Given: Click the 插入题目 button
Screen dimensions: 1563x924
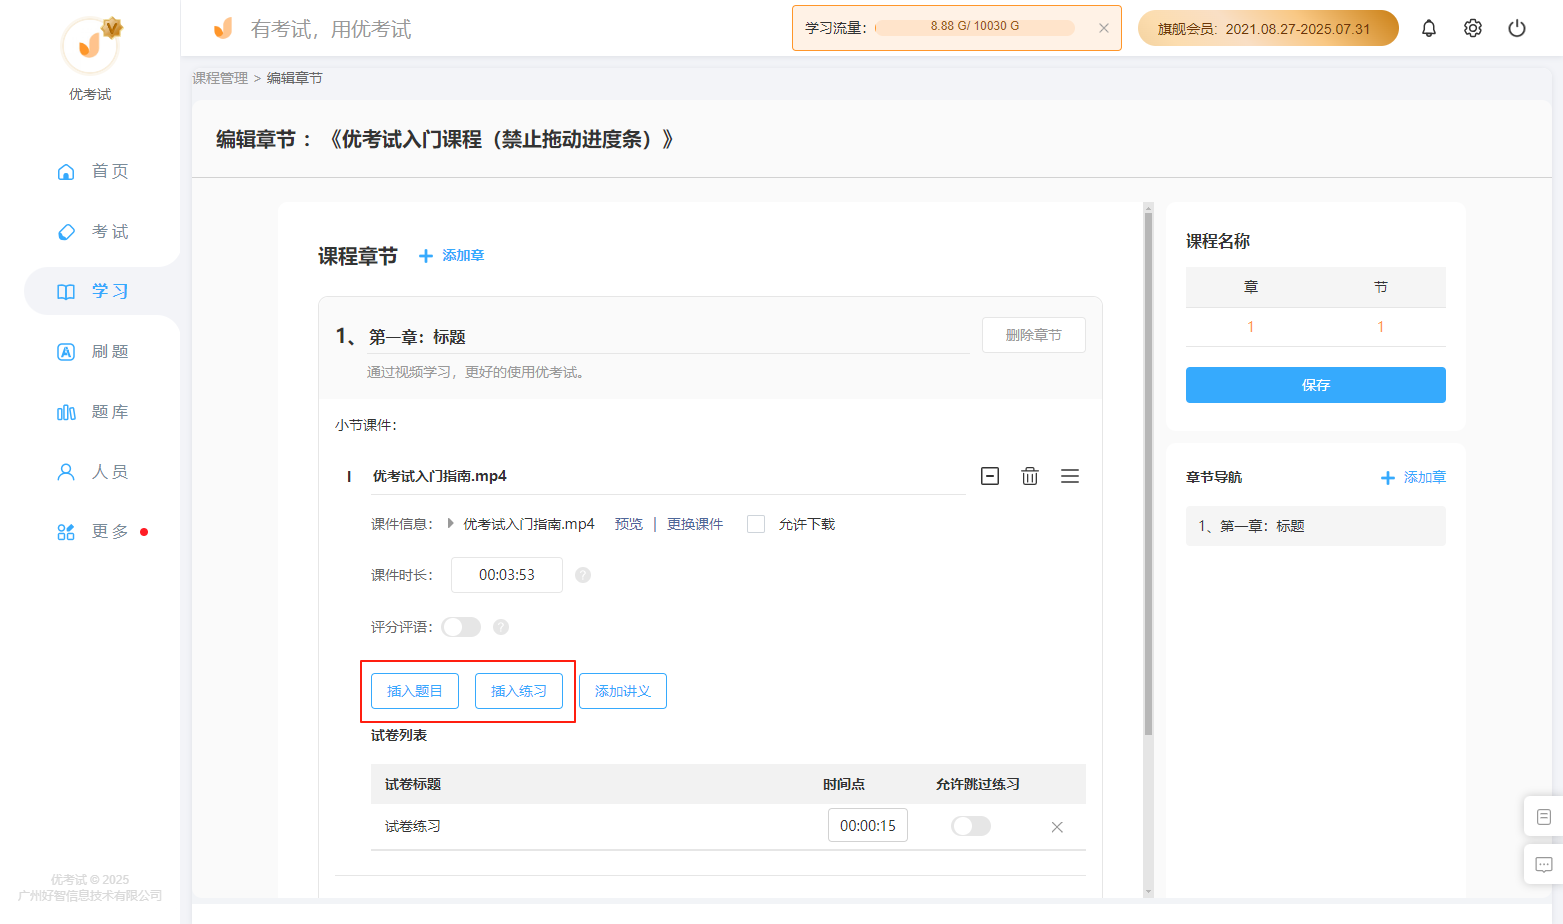Looking at the screenshot, I should 415,691.
